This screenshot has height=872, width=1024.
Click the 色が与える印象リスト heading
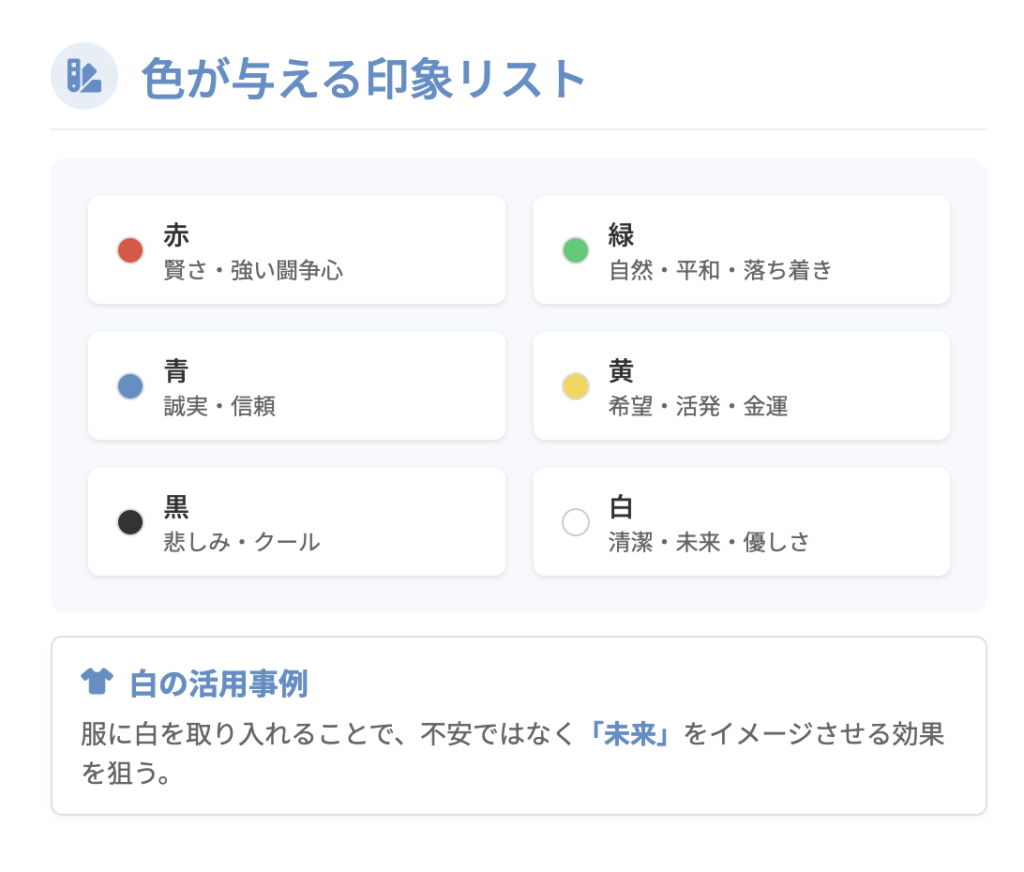tap(363, 78)
